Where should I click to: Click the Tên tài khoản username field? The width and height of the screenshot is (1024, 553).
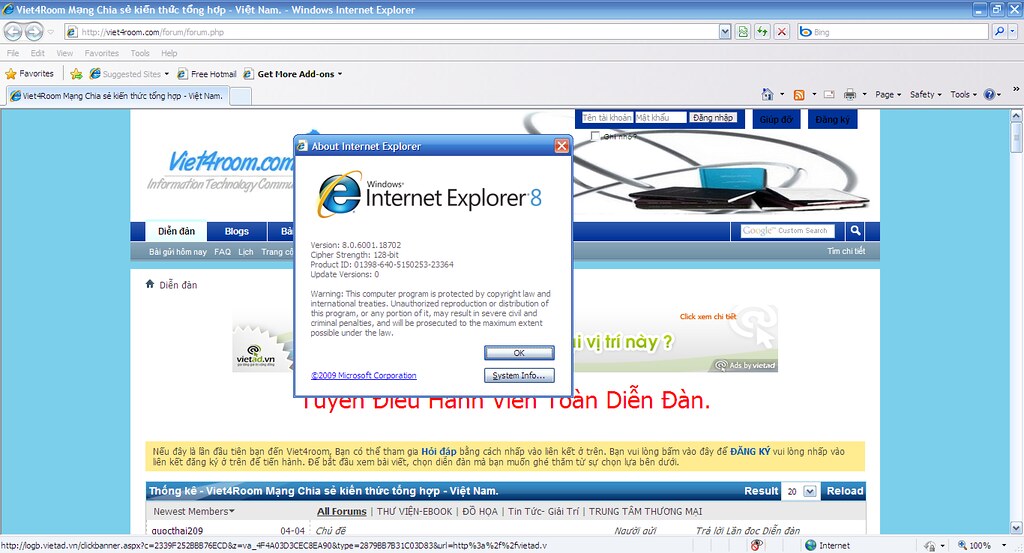coord(607,118)
